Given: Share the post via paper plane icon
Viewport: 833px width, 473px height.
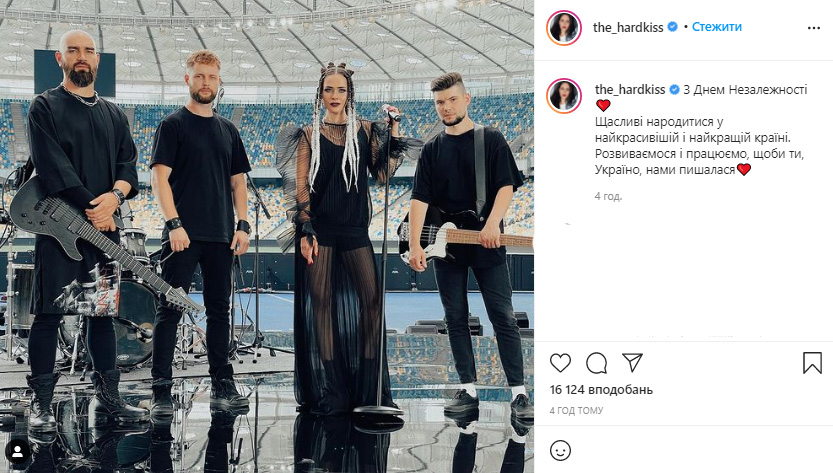Looking at the screenshot, I should coord(632,362).
